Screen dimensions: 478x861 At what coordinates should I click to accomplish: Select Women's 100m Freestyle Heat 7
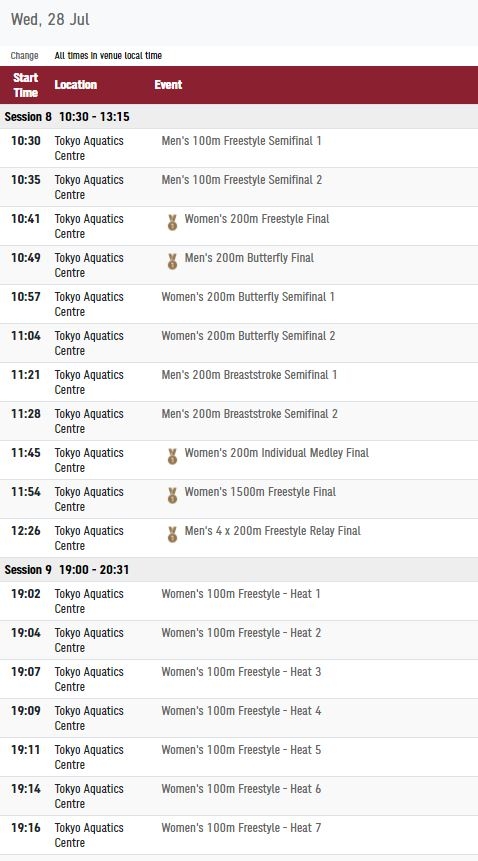(x=239, y=835)
